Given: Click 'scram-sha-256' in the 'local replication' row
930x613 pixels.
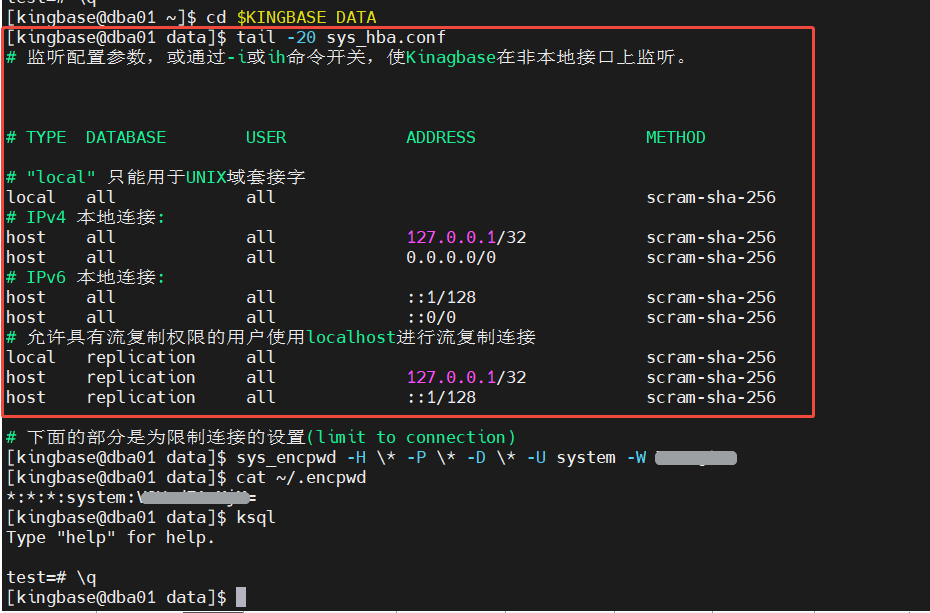Looking at the screenshot, I should [711, 357].
